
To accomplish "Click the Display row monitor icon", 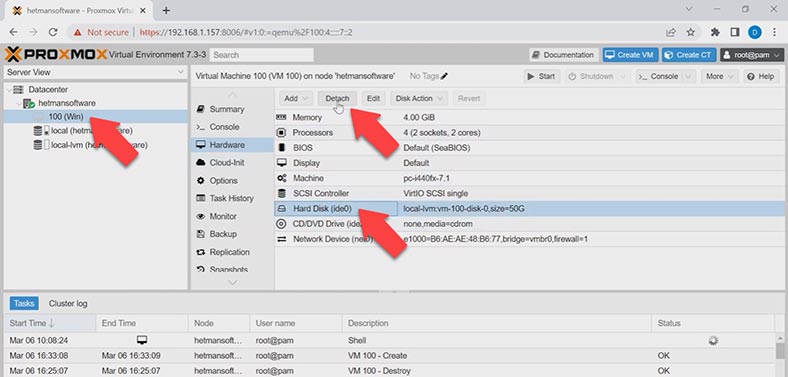I will (x=281, y=163).
